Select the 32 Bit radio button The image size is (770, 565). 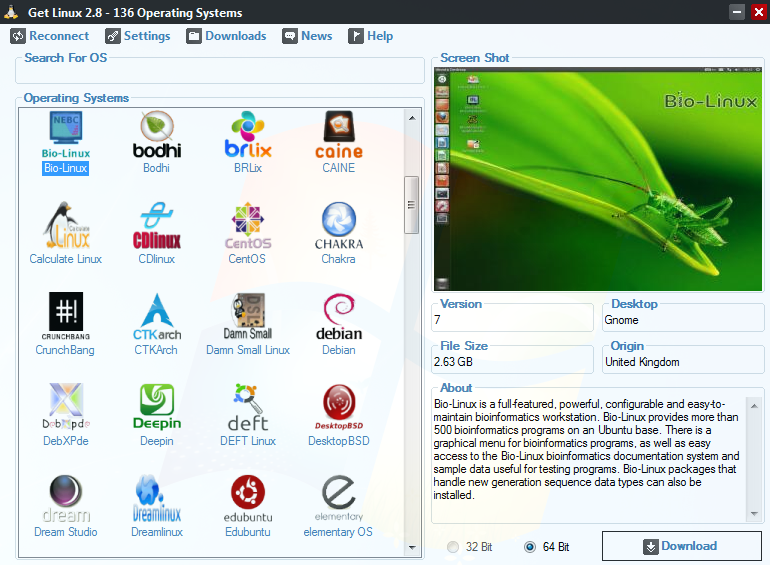pyautogui.click(x=453, y=547)
